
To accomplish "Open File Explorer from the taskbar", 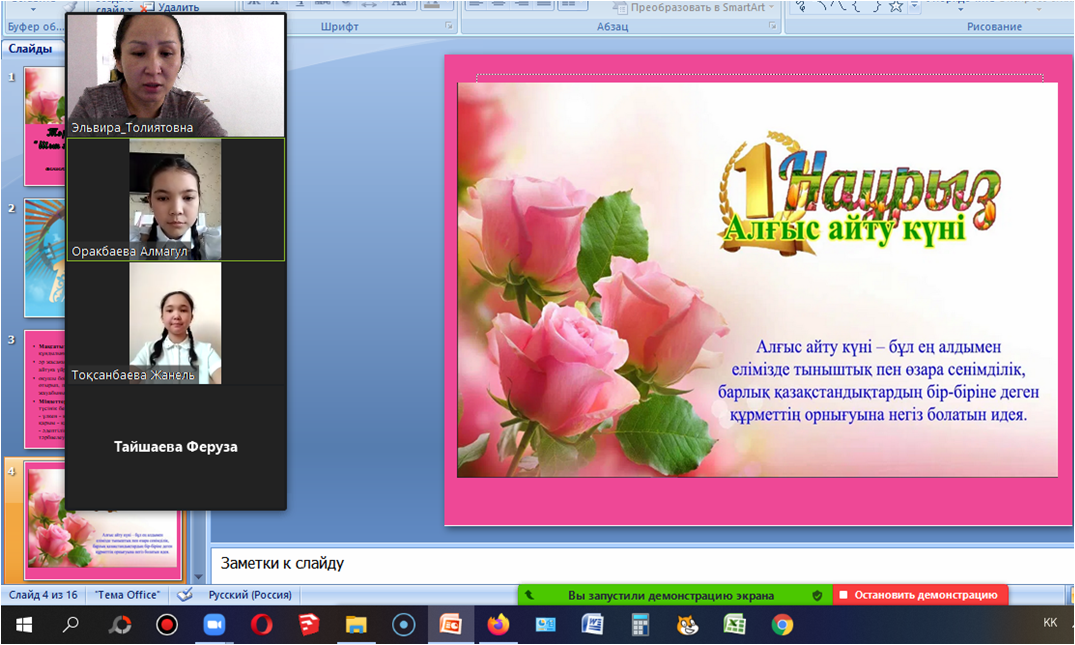I will (x=356, y=625).
